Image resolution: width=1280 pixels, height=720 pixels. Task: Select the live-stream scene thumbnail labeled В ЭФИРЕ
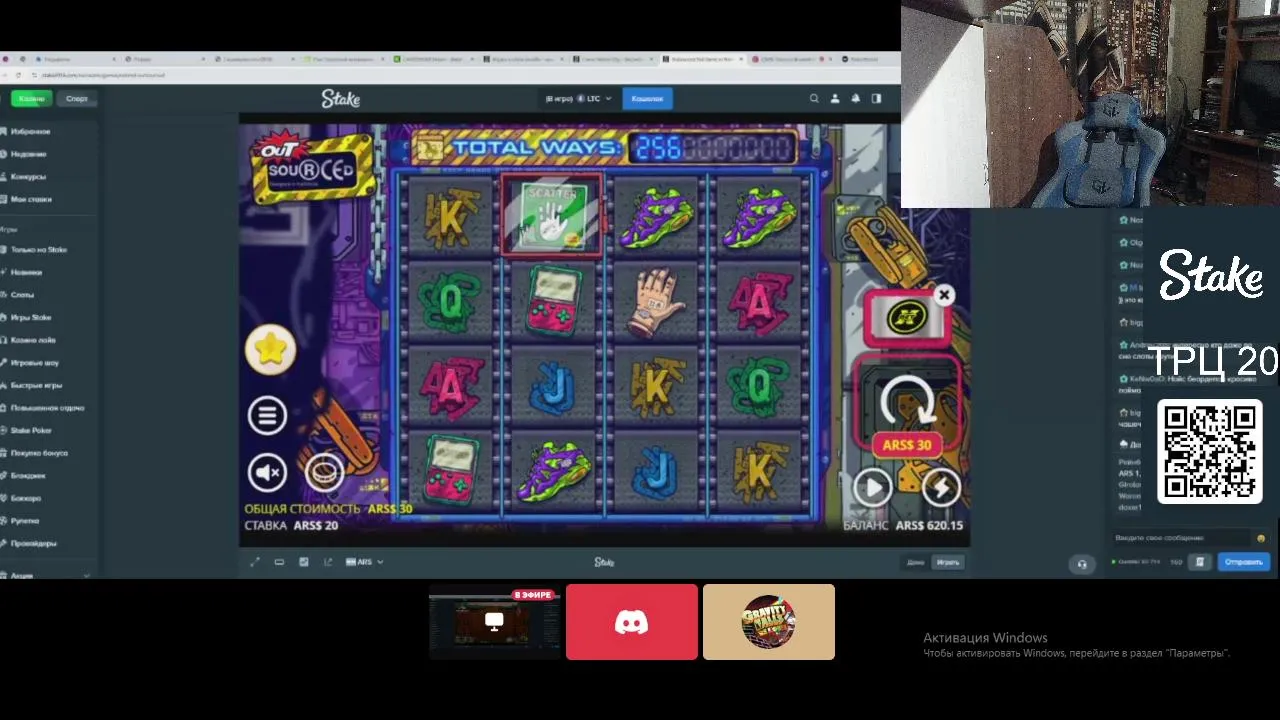494,622
